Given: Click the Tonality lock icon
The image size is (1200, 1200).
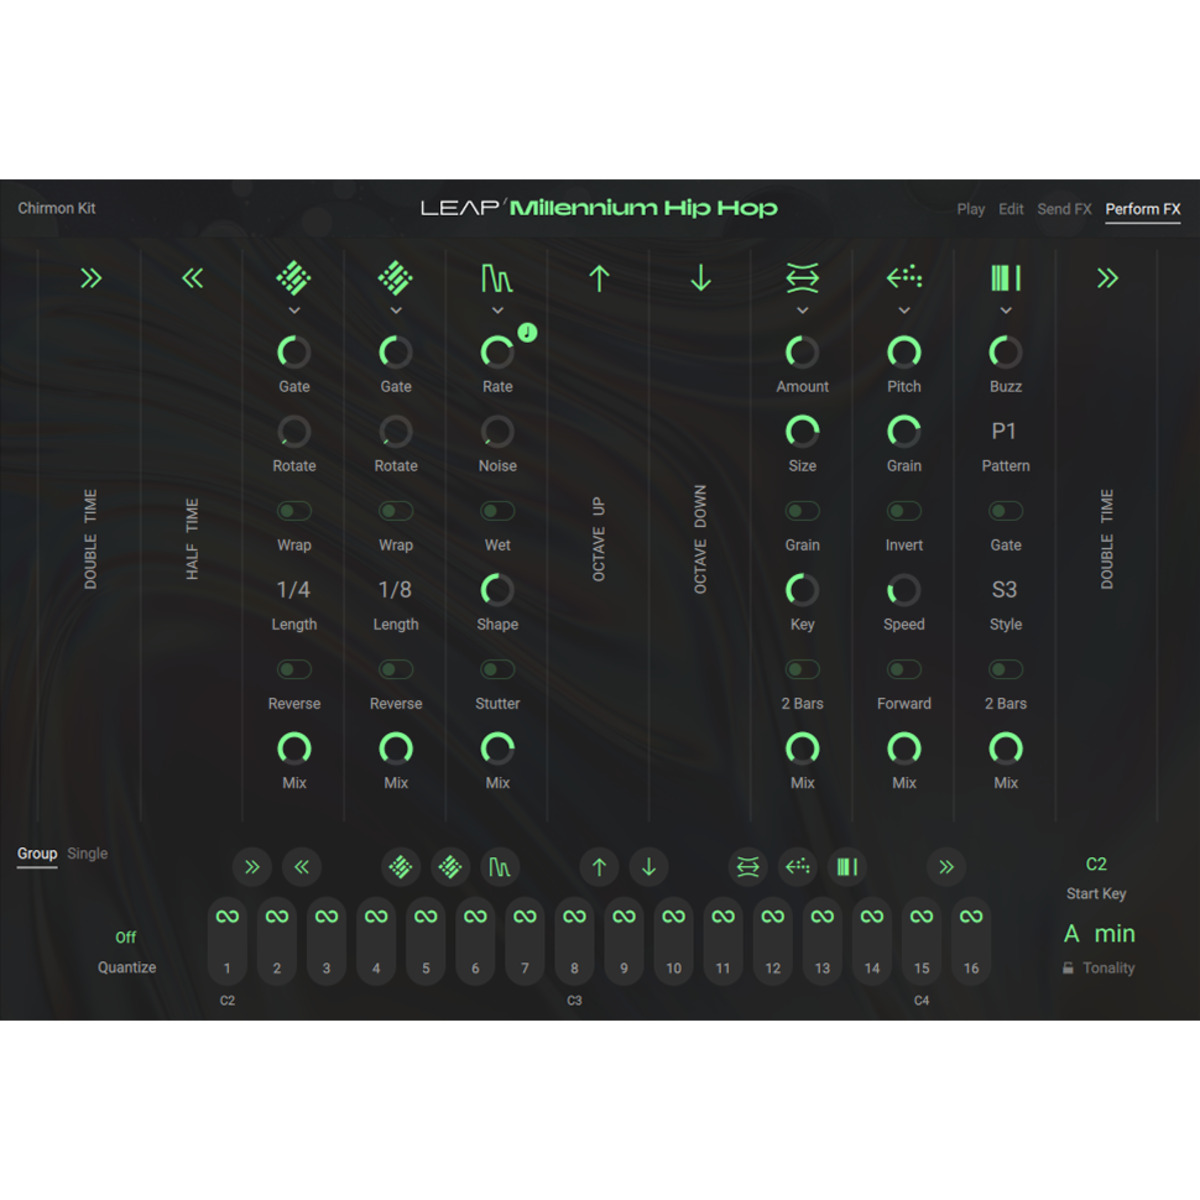Looking at the screenshot, I should click(x=1068, y=968).
